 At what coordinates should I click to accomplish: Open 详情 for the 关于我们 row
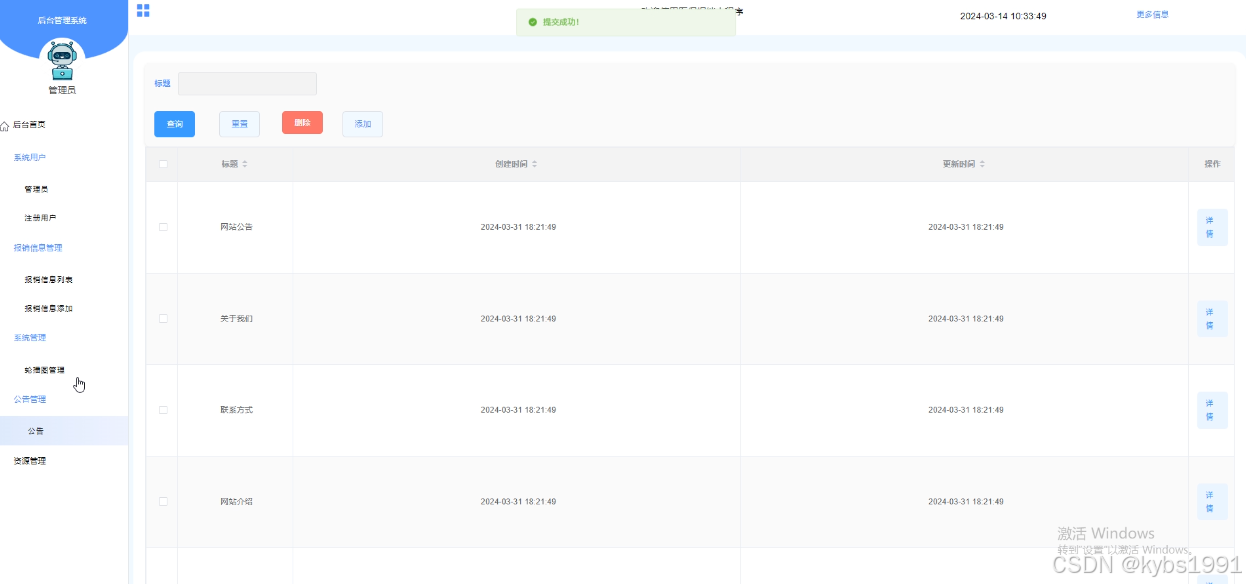(x=1212, y=318)
